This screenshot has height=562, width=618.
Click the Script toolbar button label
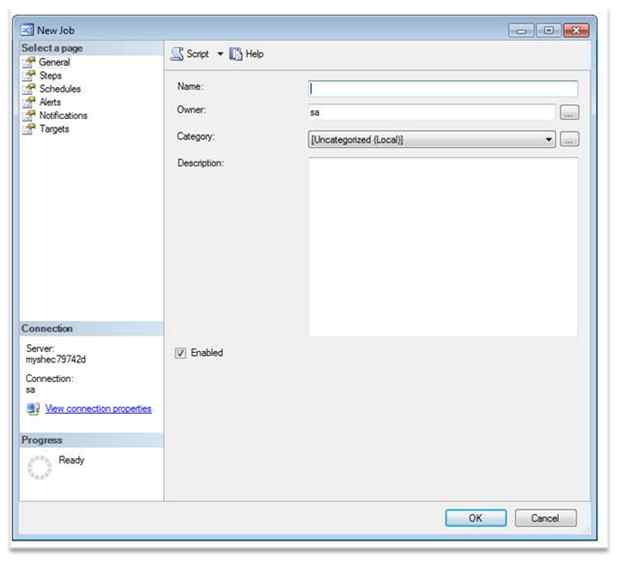pos(197,54)
